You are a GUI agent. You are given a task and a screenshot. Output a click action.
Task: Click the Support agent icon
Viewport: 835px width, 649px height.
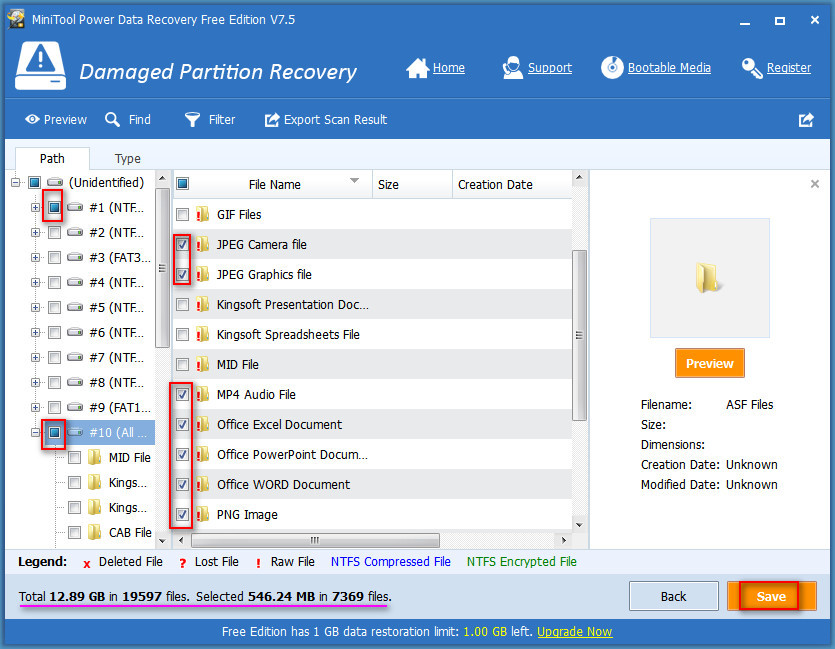[x=513, y=68]
